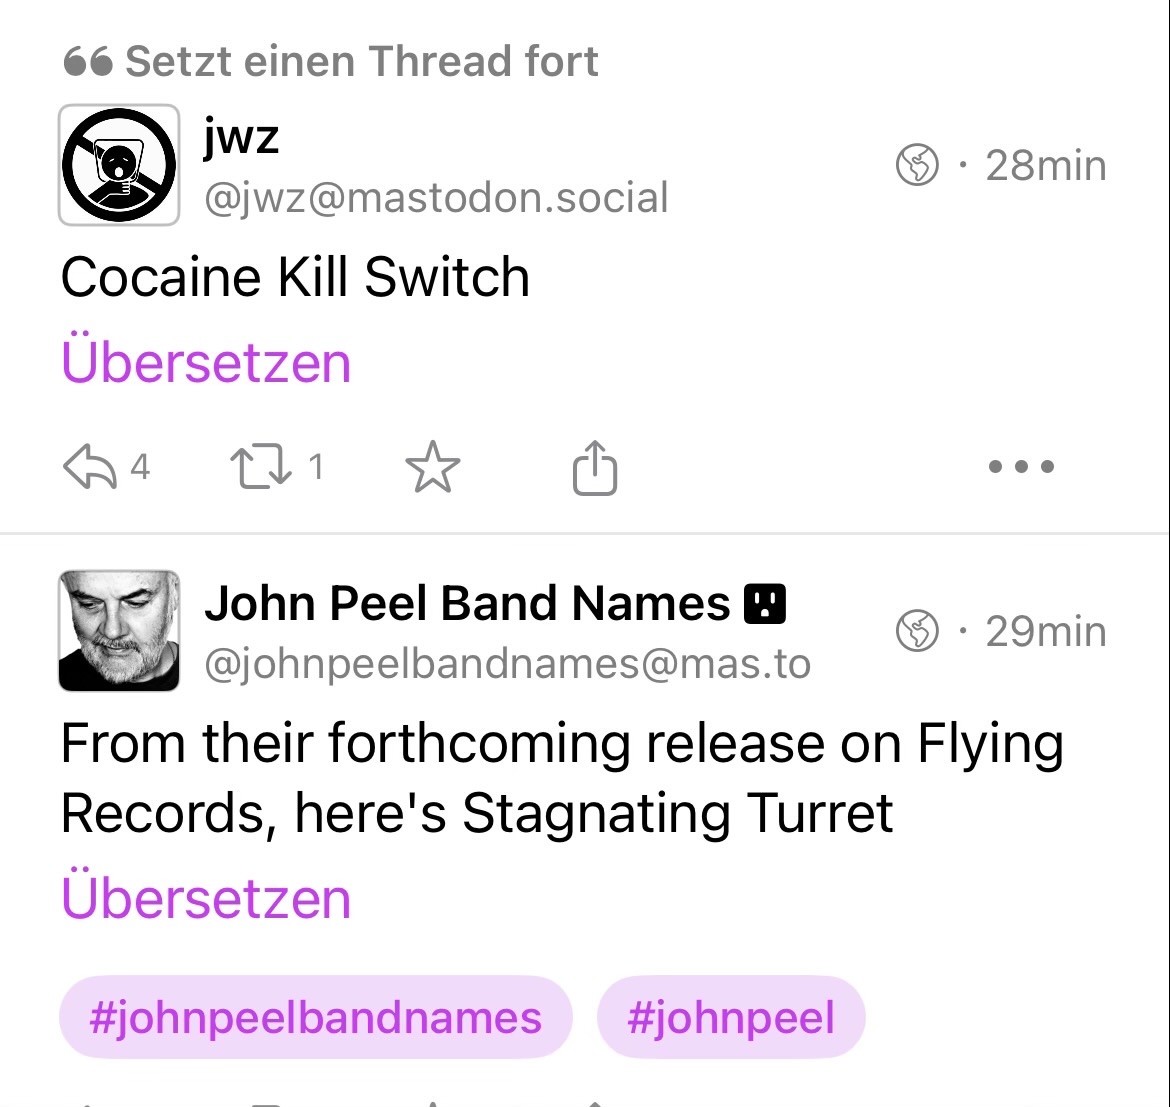Share the Cocaine Kill Switch post
The image size is (1170, 1107).
595,467
